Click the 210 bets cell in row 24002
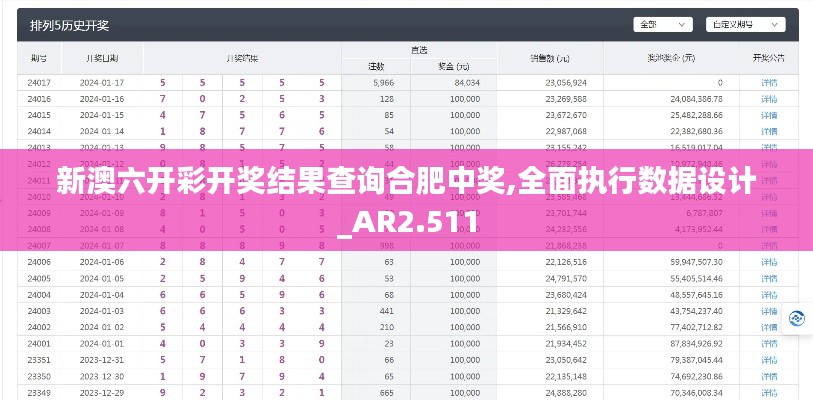Image resolution: width=813 pixels, height=400 pixels. [387, 327]
